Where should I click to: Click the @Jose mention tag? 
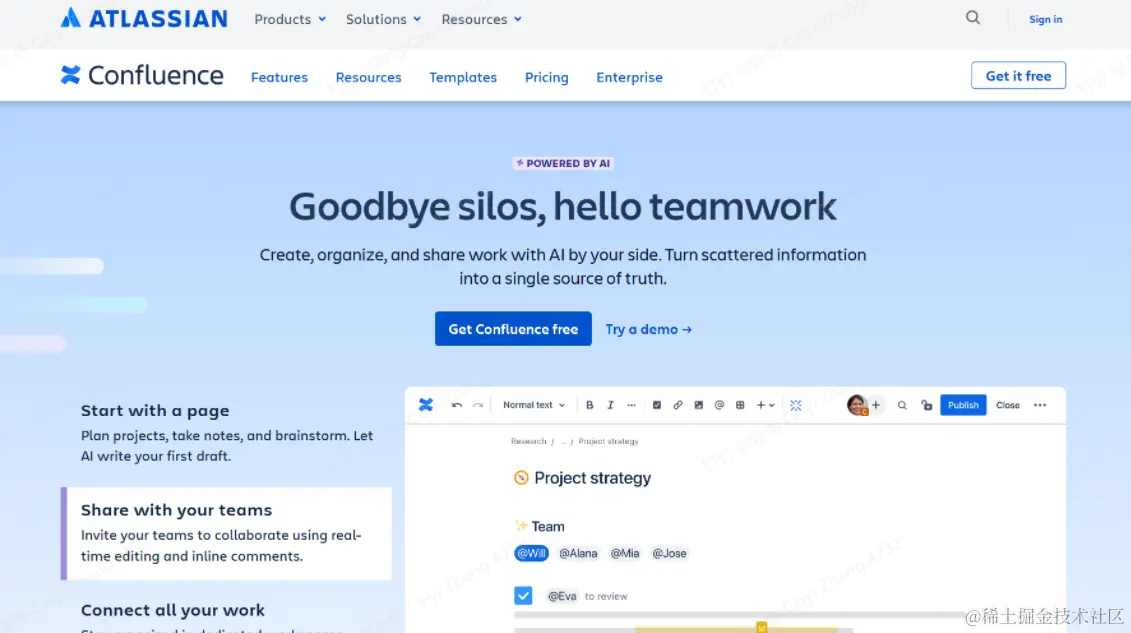(x=669, y=554)
